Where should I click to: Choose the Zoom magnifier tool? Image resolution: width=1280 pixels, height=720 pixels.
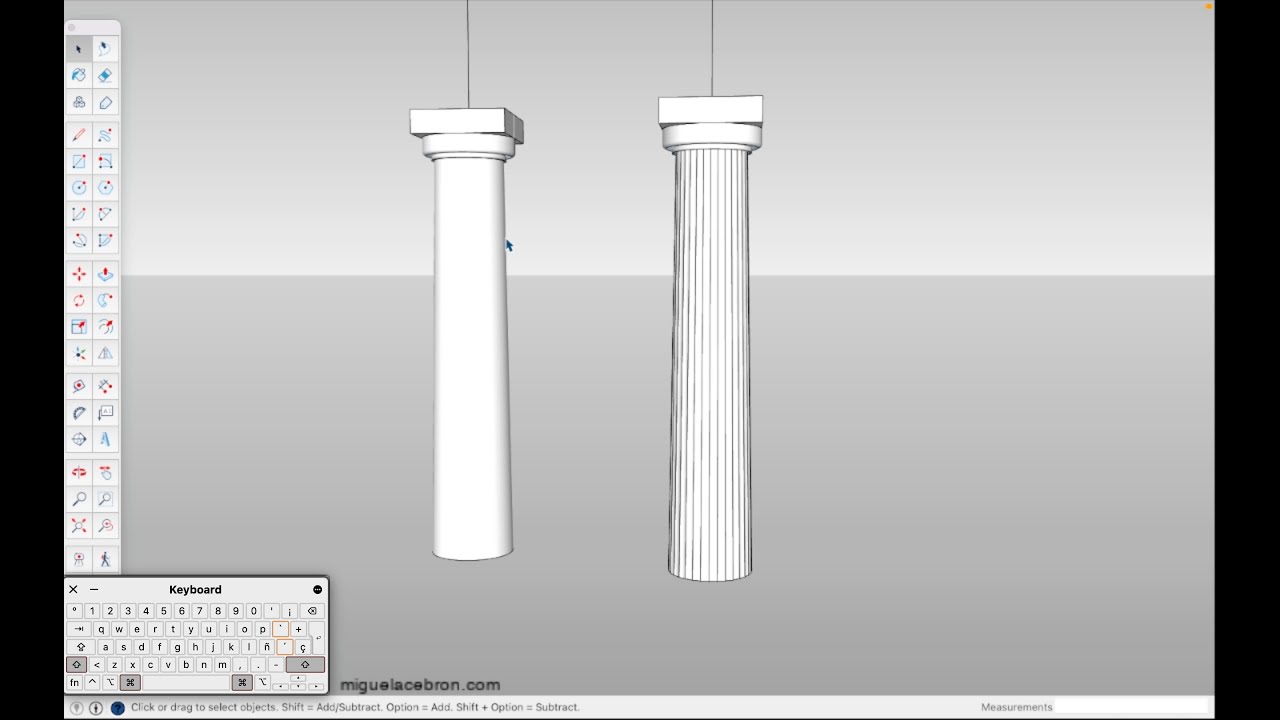coord(79,499)
